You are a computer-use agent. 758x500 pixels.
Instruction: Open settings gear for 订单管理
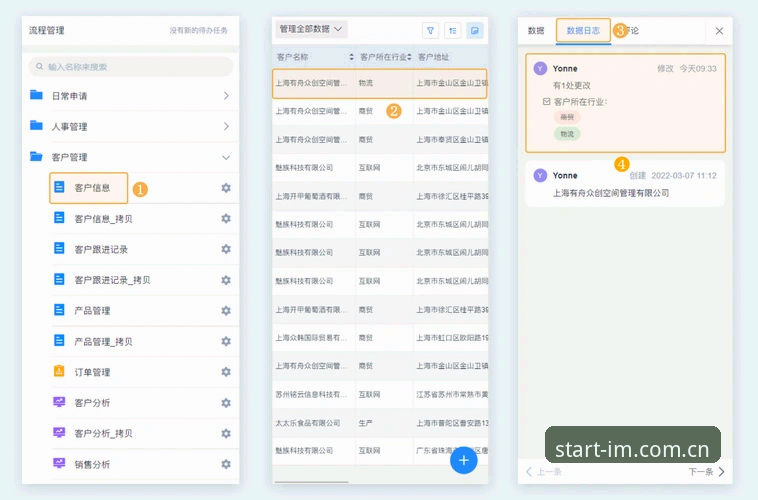pyautogui.click(x=226, y=372)
